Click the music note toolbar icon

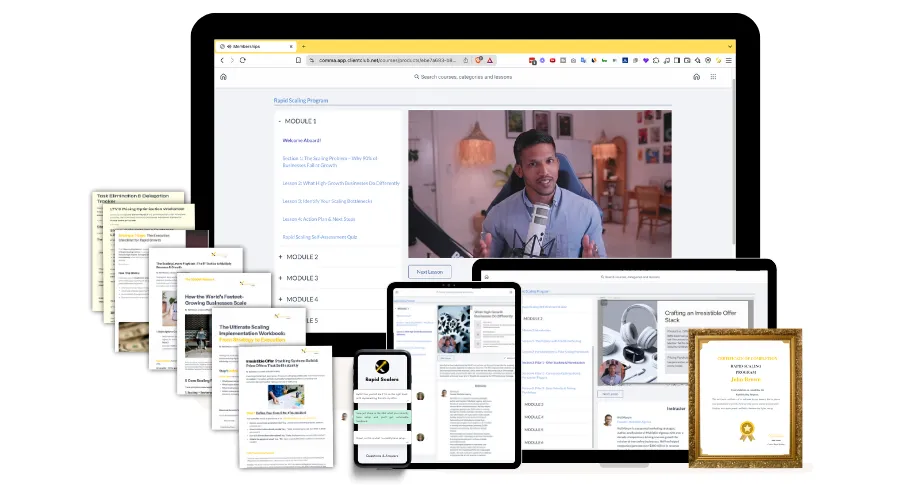[x=666, y=60]
